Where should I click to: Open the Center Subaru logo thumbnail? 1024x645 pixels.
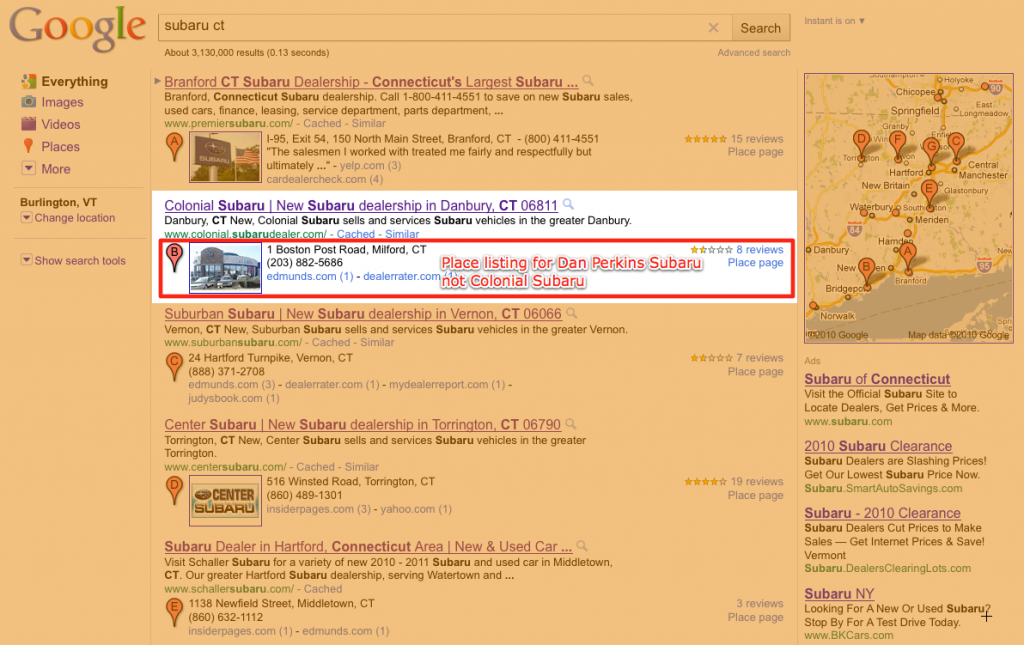tap(225, 501)
